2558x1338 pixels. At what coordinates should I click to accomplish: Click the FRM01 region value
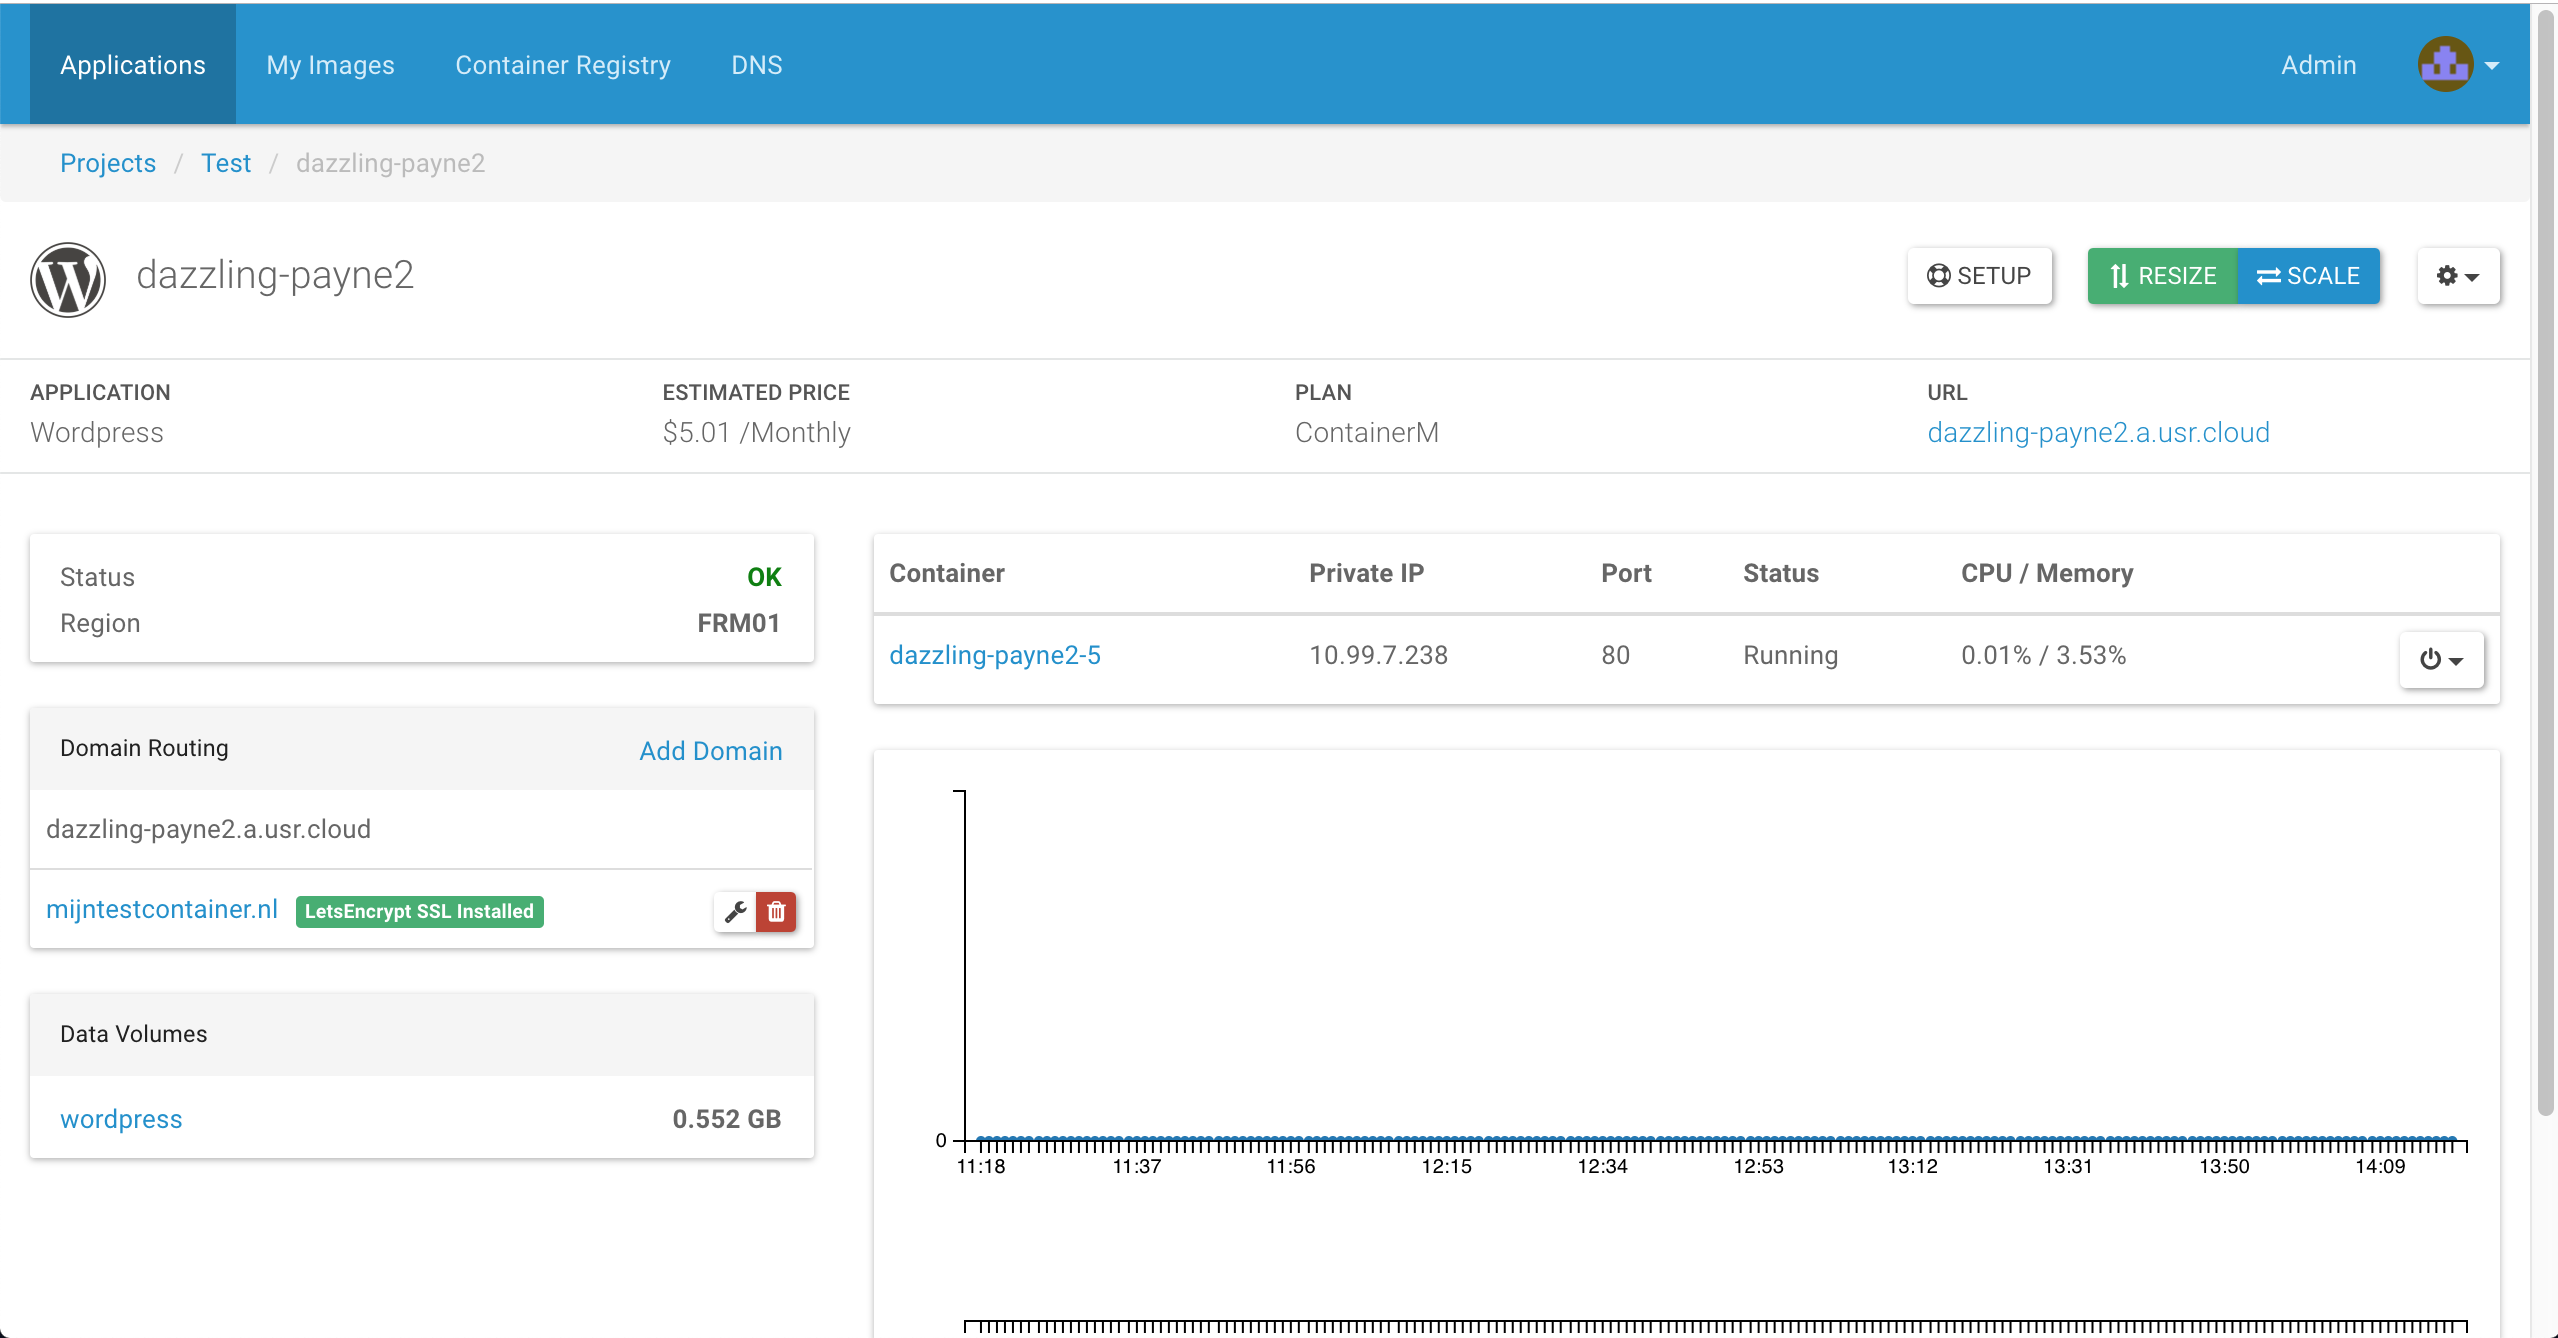click(x=738, y=623)
